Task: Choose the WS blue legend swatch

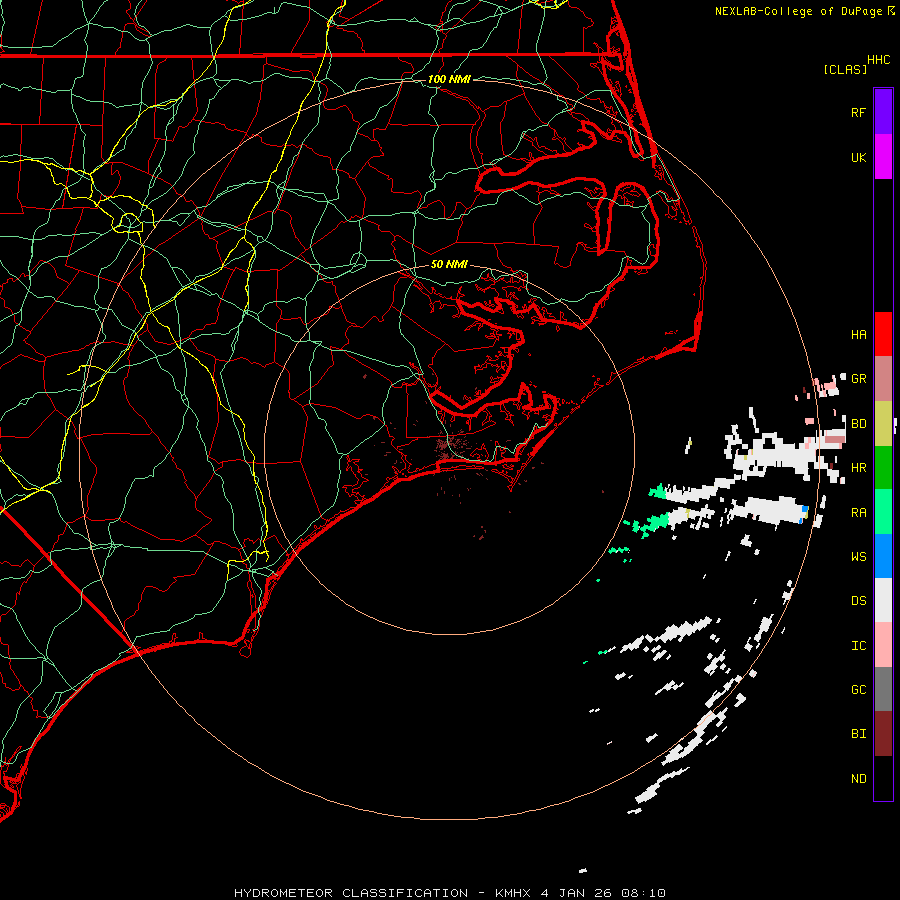Action: point(883,556)
